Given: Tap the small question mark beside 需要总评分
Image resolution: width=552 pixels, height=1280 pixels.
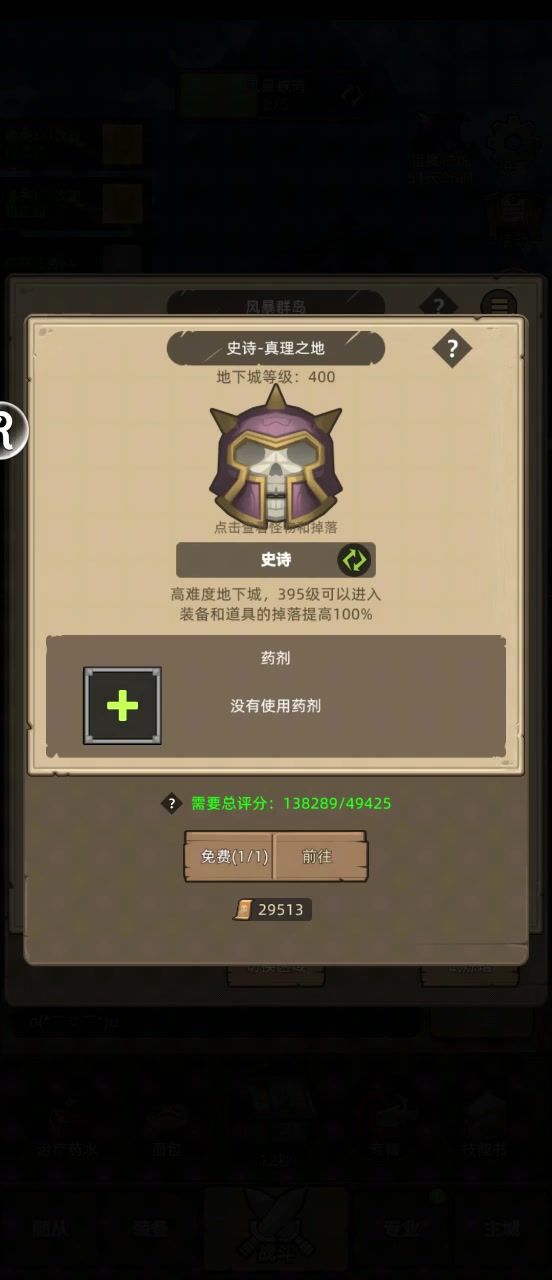Looking at the screenshot, I should (172, 803).
